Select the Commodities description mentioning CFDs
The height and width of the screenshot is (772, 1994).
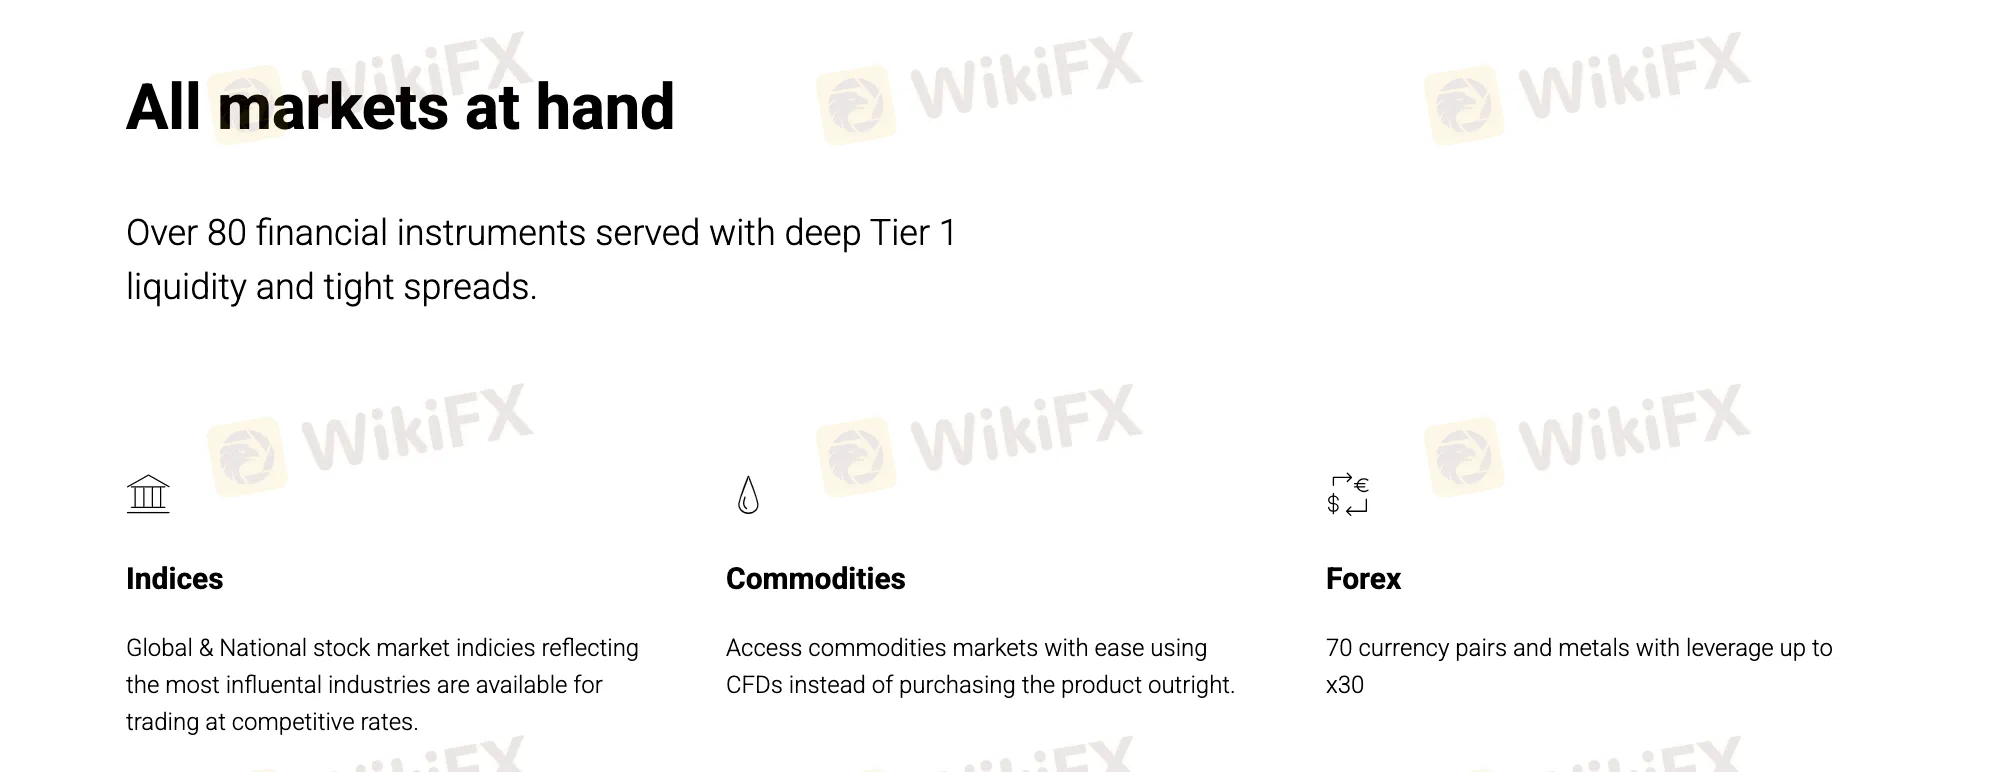click(x=980, y=666)
